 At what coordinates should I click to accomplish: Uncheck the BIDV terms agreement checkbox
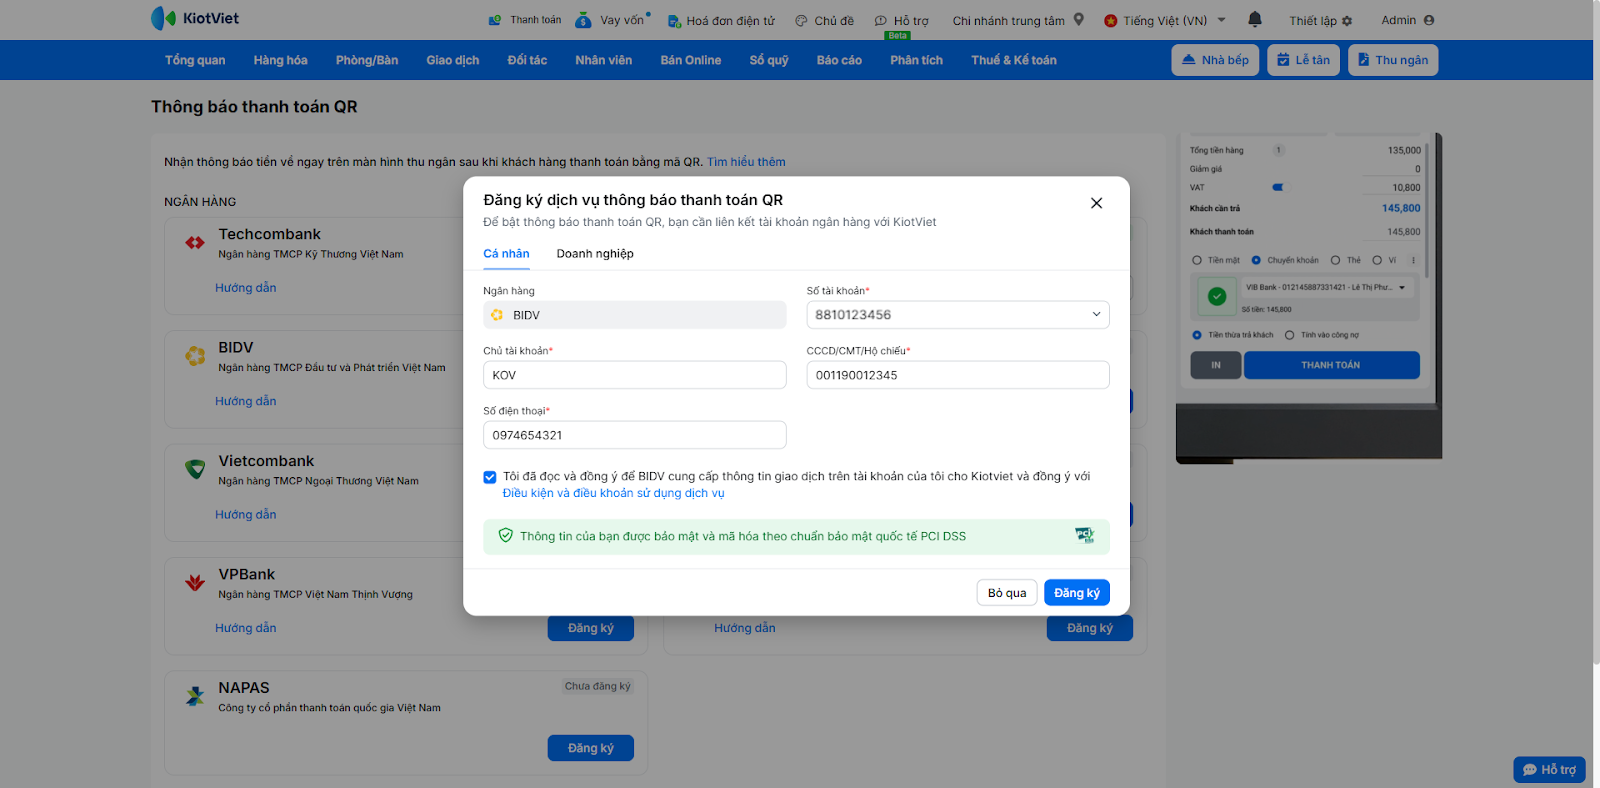[x=490, y=477]
